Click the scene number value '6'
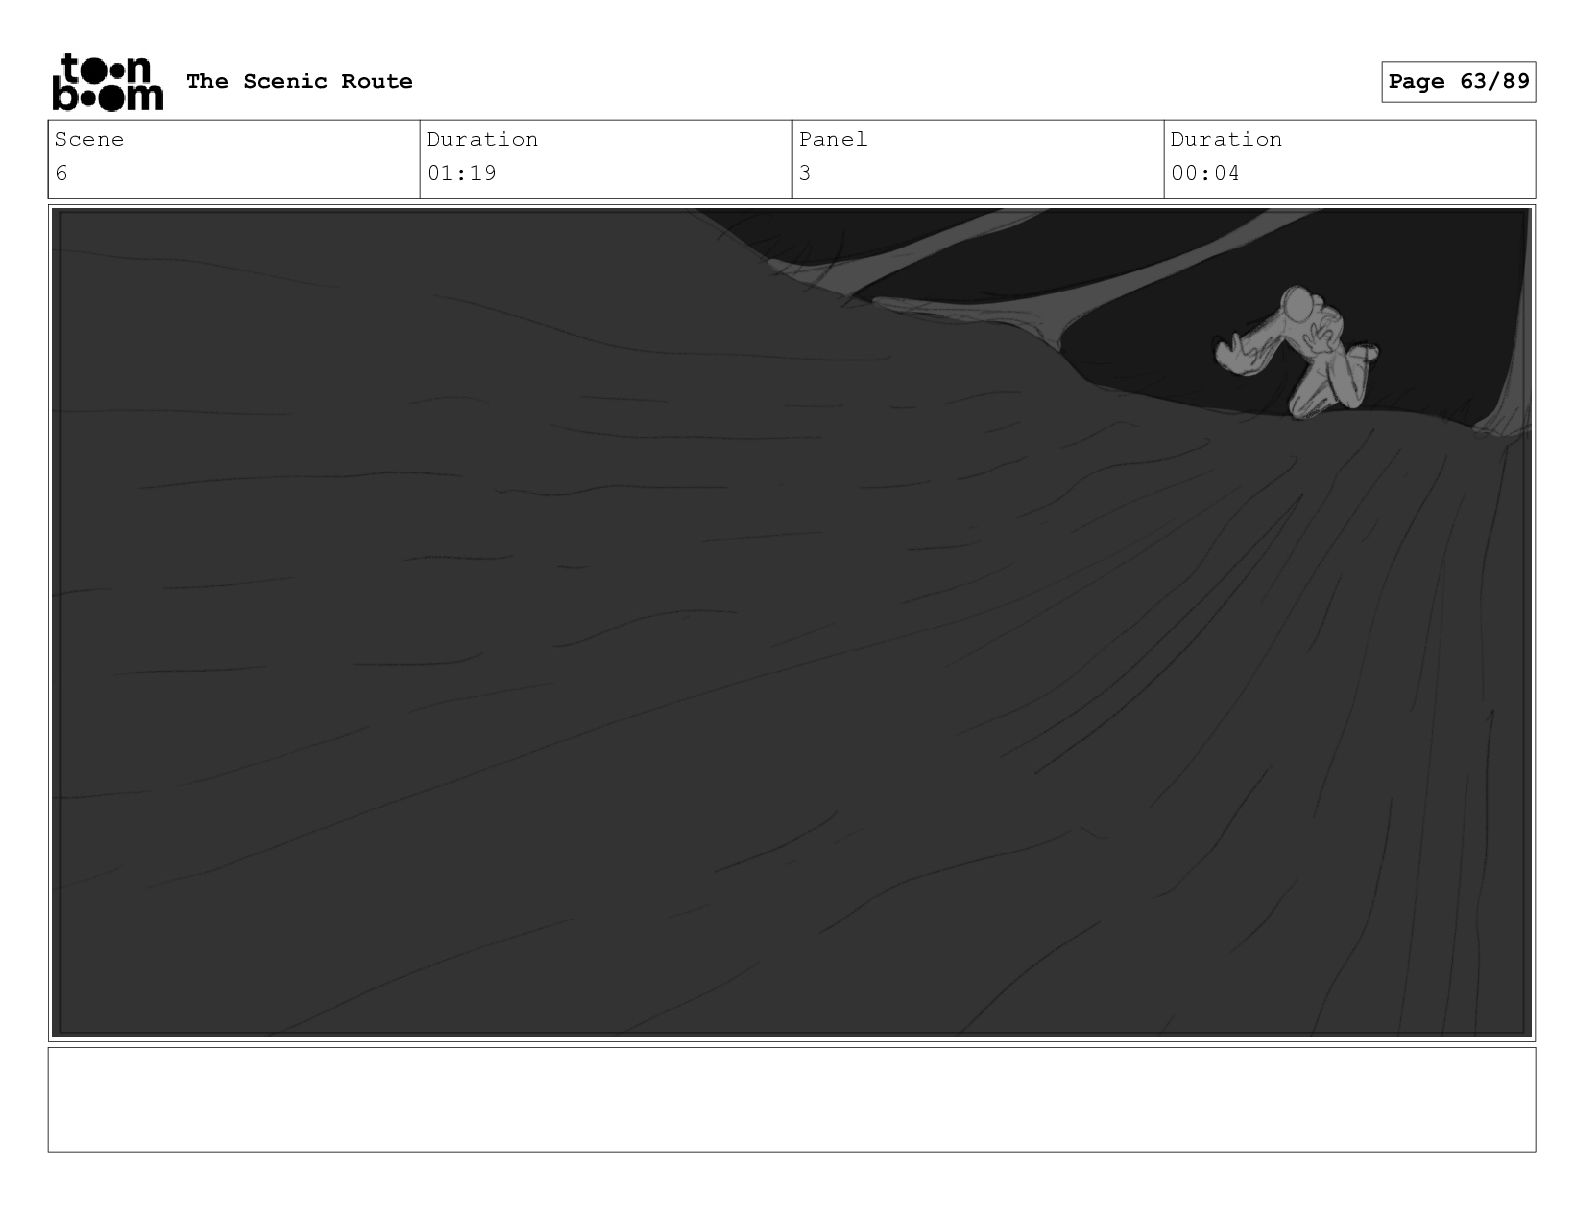The image size is (1584, 1224). [x=62, y=173]
